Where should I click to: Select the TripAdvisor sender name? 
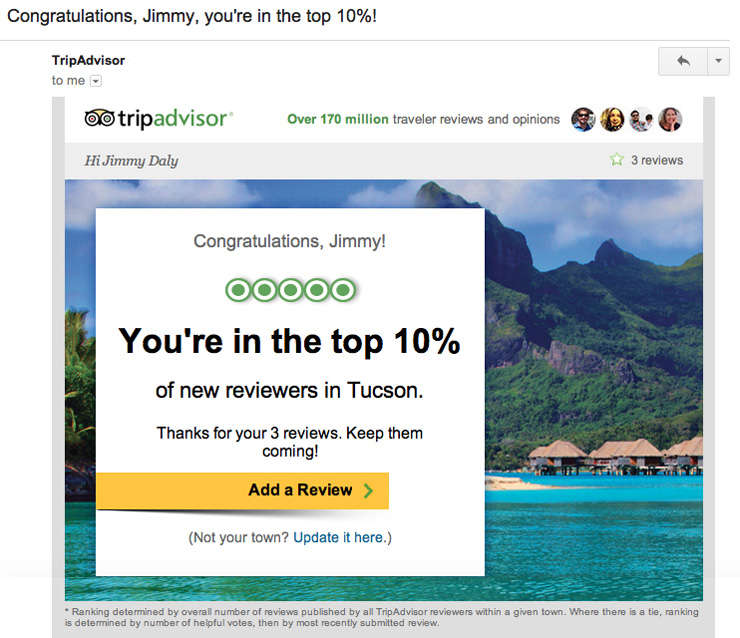coord(88,60)
